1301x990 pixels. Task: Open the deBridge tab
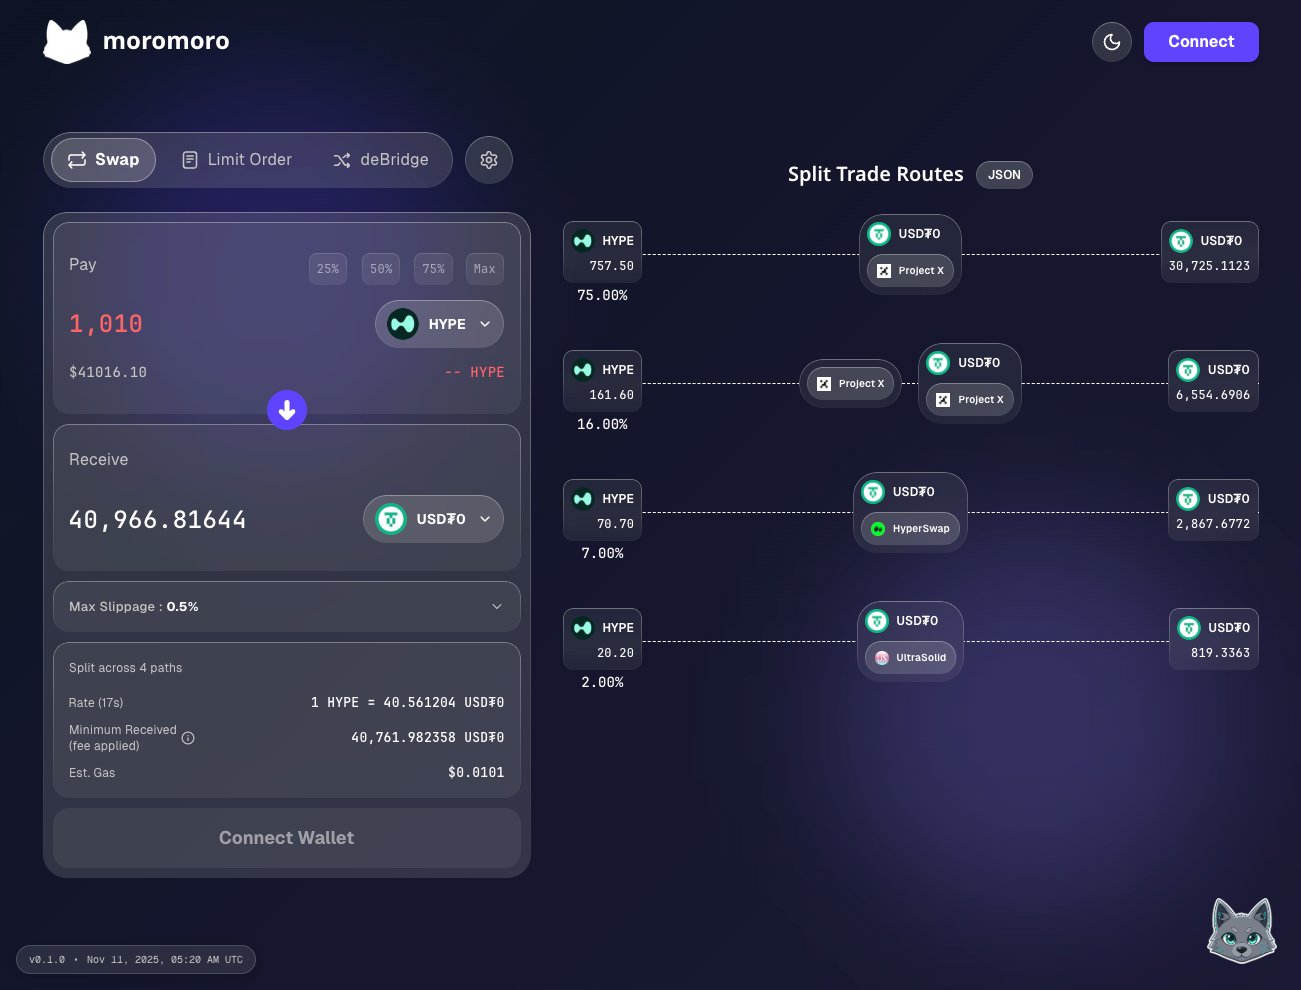381,160
